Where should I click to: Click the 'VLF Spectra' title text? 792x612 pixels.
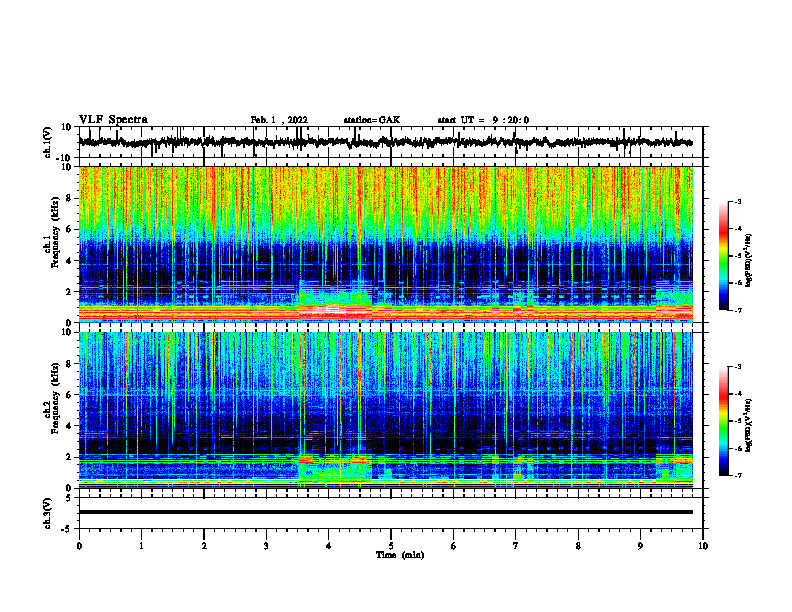click(x=113, y=120)
